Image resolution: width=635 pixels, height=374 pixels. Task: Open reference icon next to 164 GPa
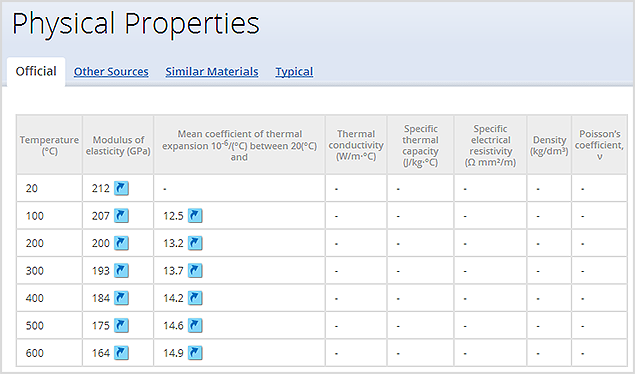121,353
